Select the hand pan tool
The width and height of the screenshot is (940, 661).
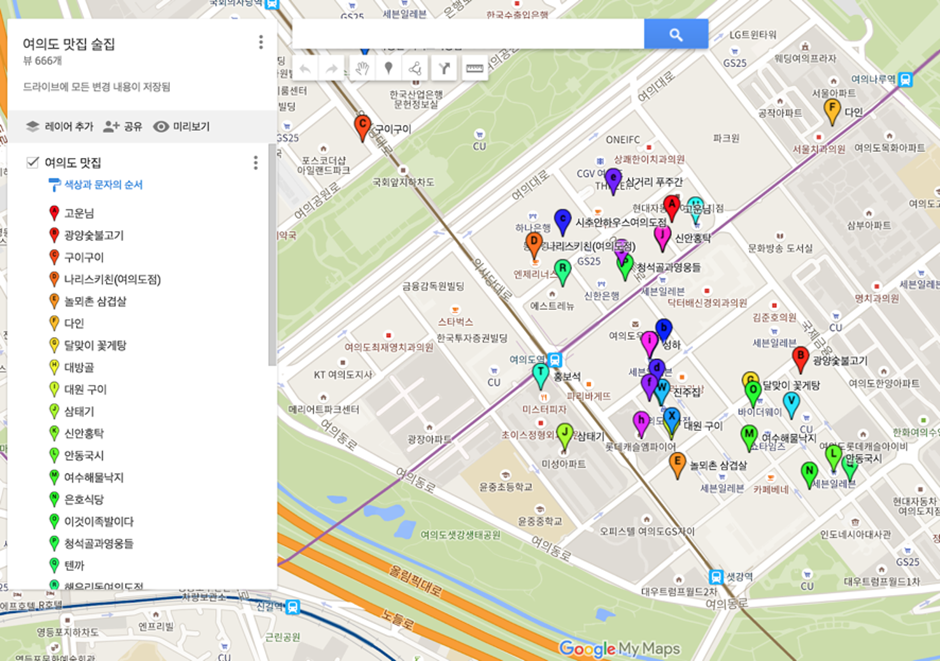pyautogui.click(x=361, y=68)
